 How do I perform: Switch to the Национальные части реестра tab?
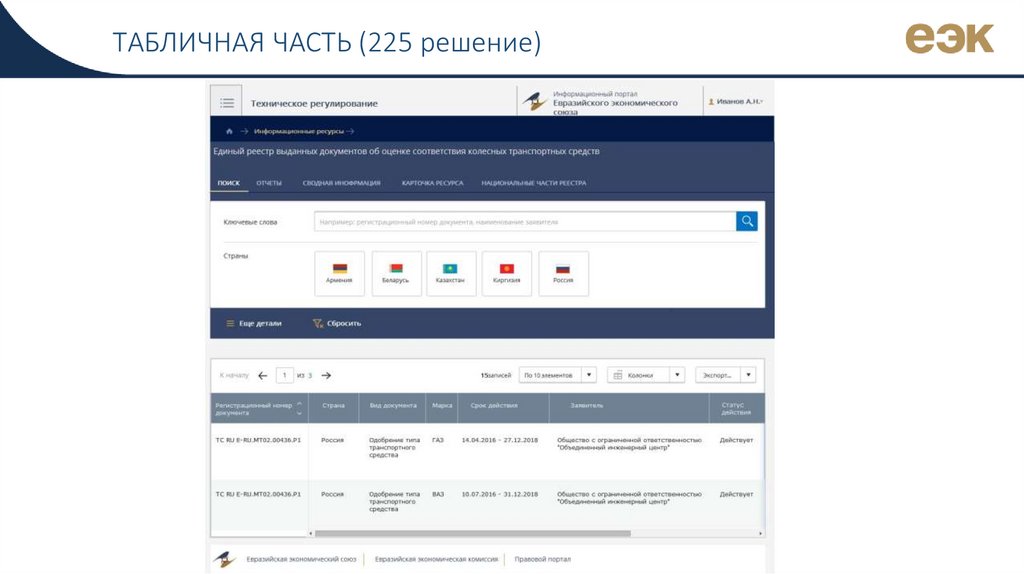(x=533, y=183)
